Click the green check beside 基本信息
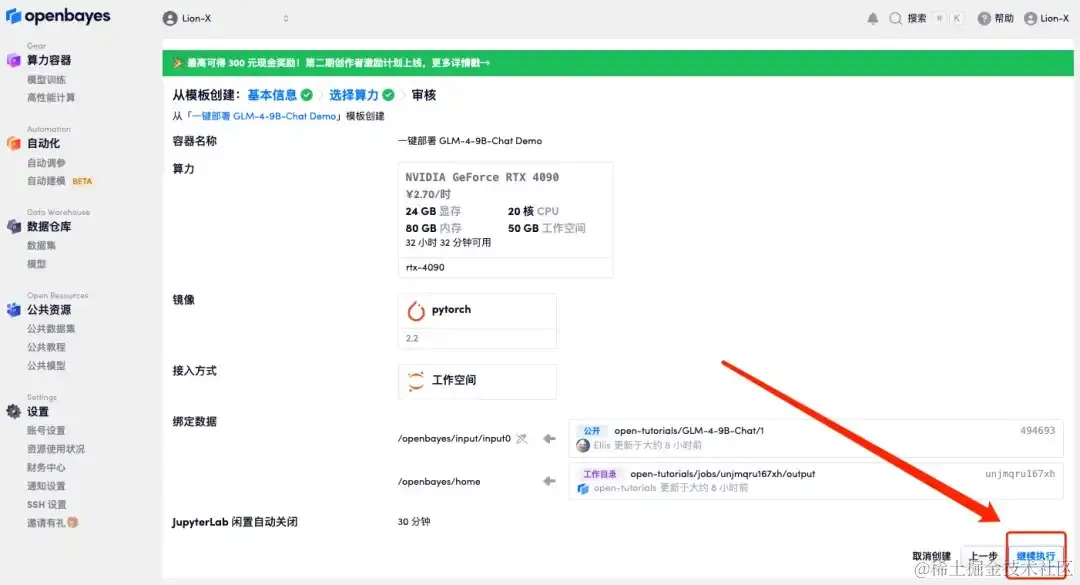The width and height of the screenshot is (1080, 585). coord(307,95)
